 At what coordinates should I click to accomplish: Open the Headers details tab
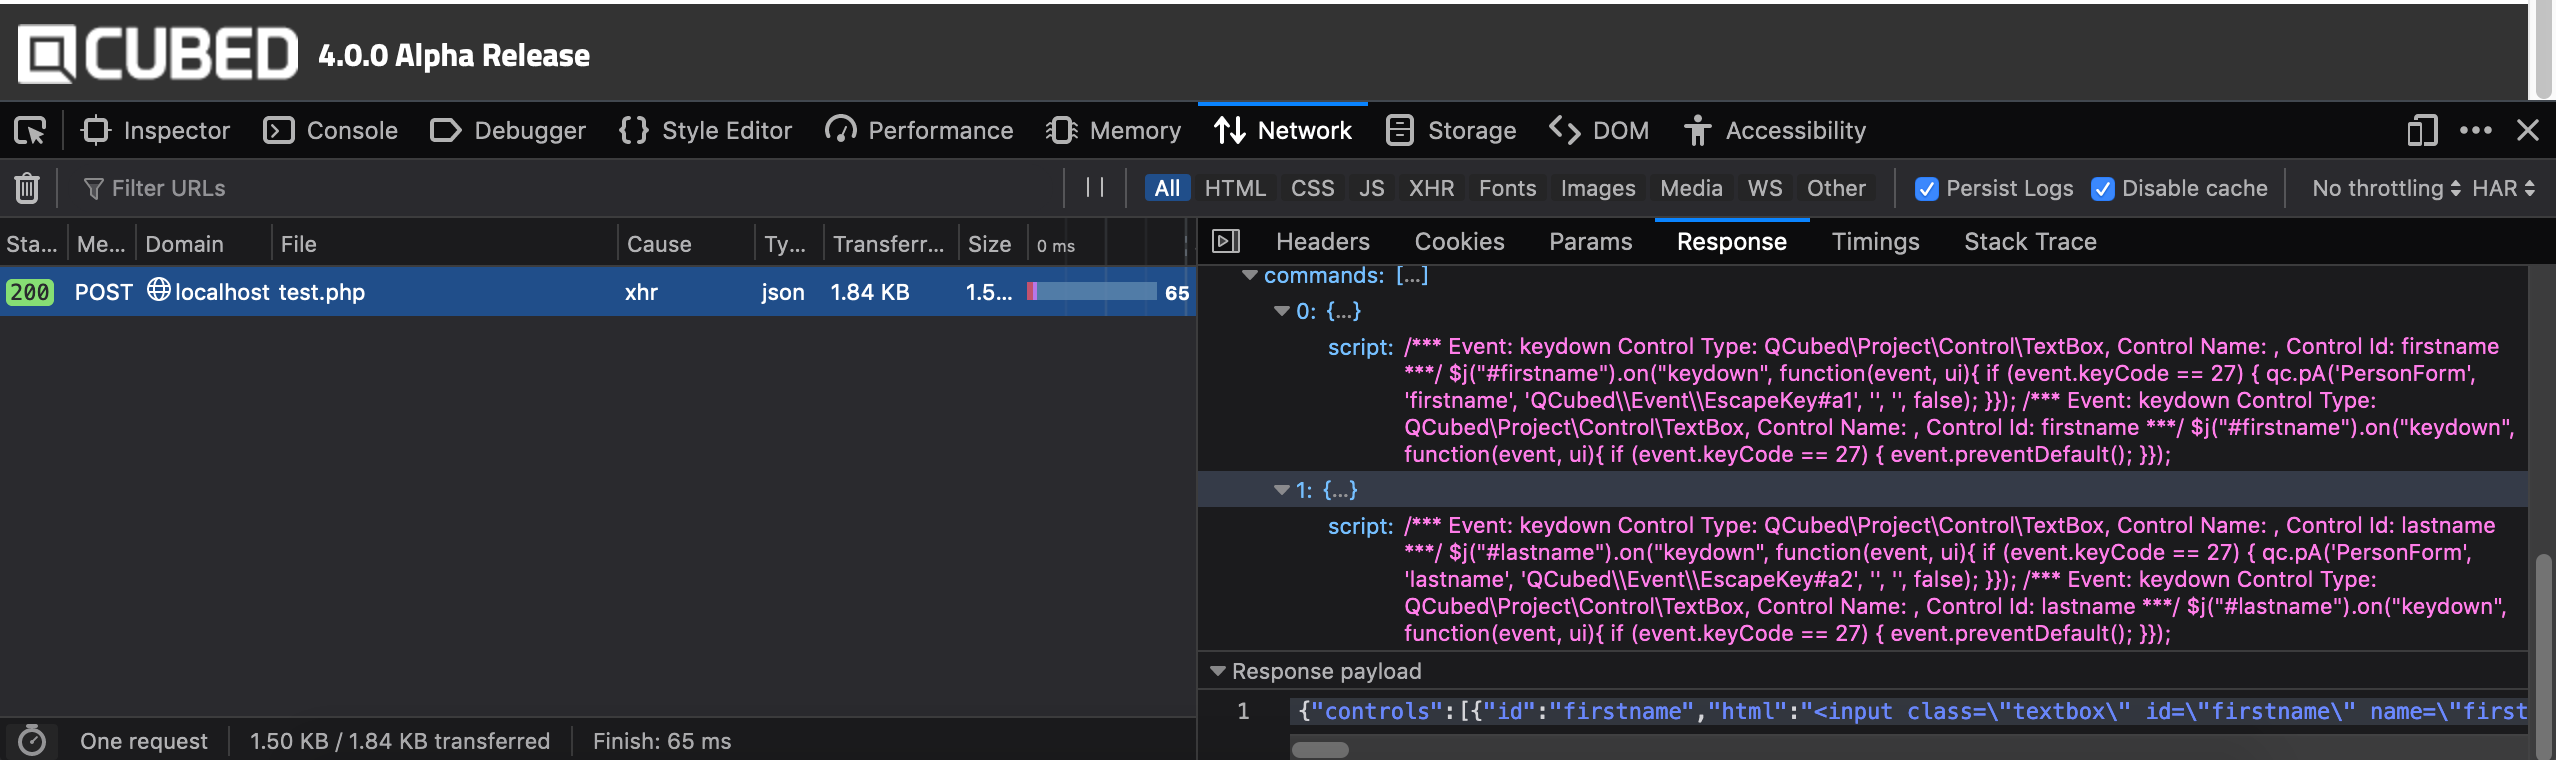coord(1323,241)
